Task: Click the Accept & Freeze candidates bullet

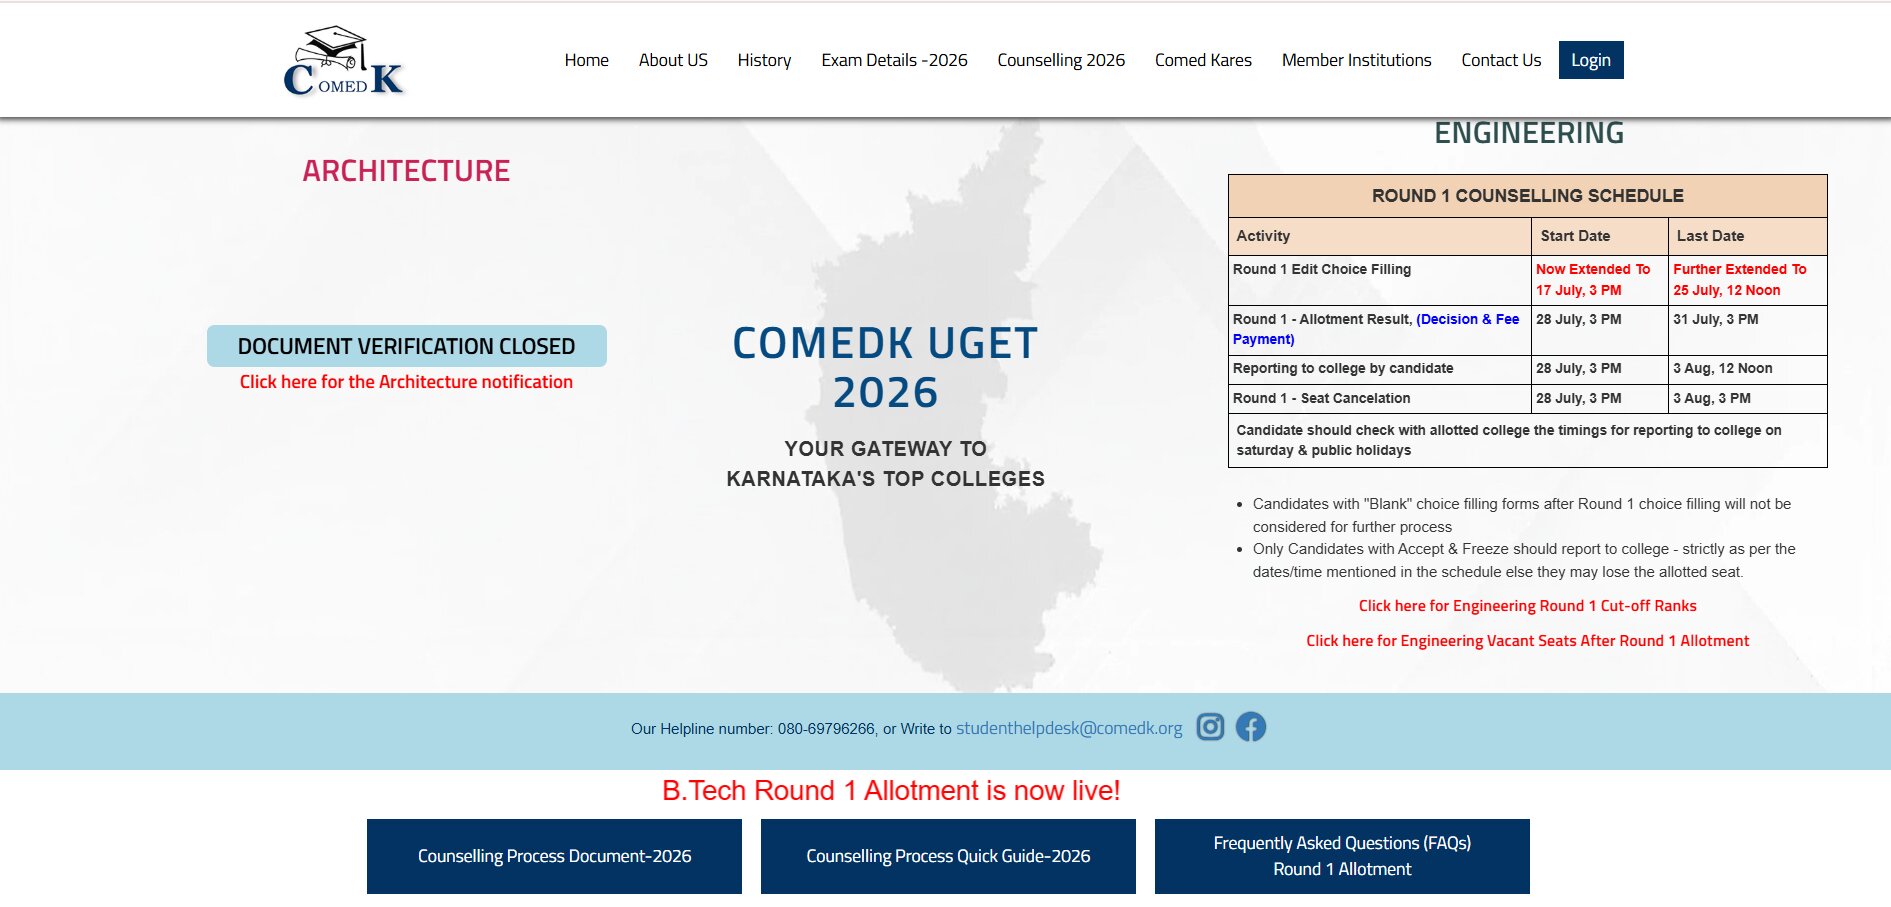Action: pyautogui.click(x=1523, y=560)
